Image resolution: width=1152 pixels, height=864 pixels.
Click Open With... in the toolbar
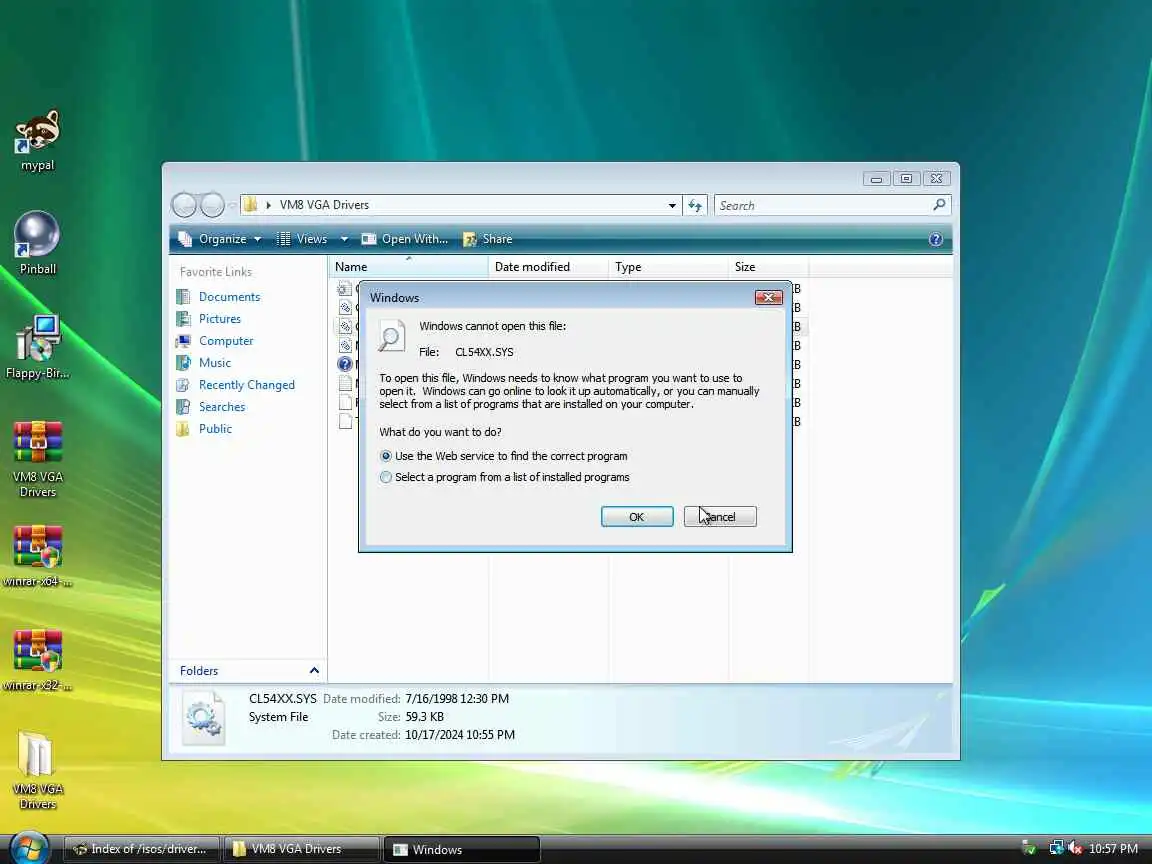[405, 239]
